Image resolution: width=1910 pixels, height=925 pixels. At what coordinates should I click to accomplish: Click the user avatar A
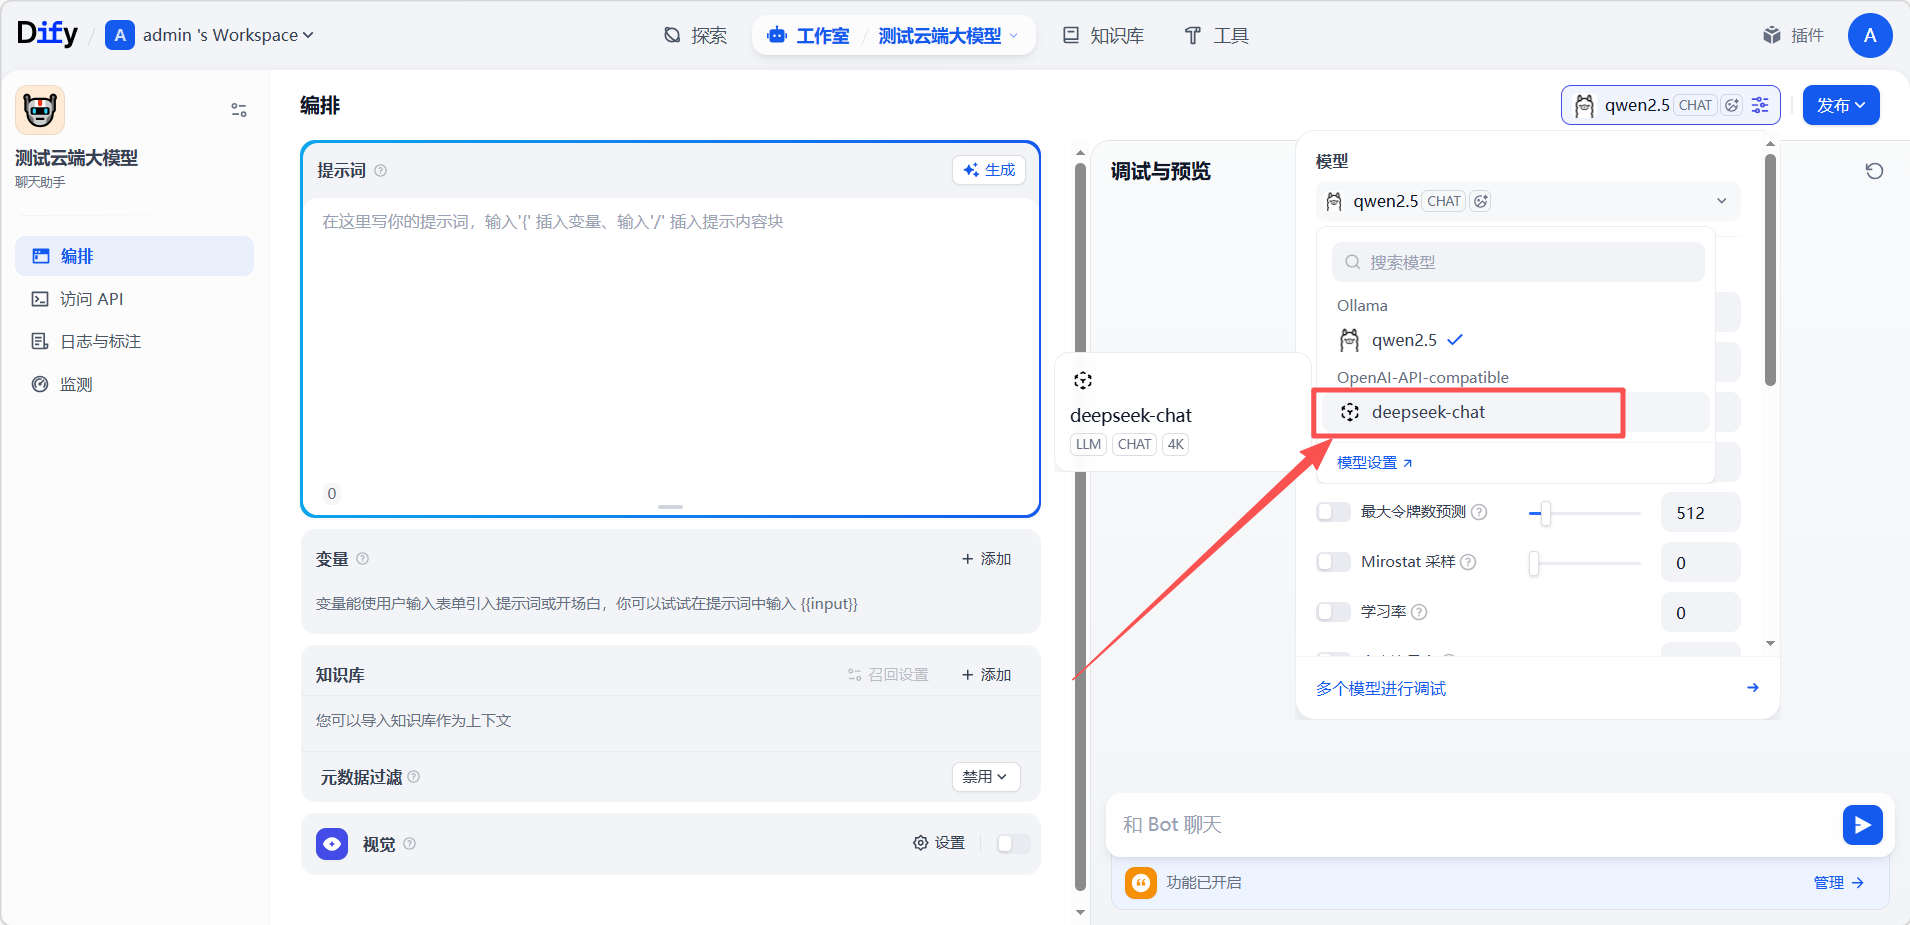[x=1870, y=35]
